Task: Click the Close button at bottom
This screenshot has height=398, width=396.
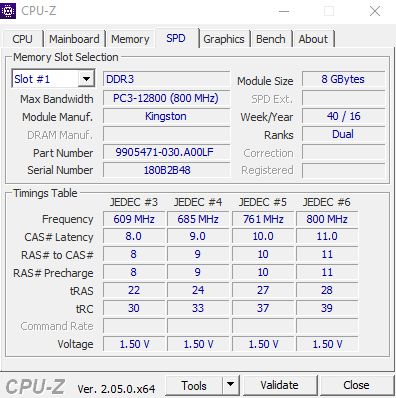Action: coord(356,385)
